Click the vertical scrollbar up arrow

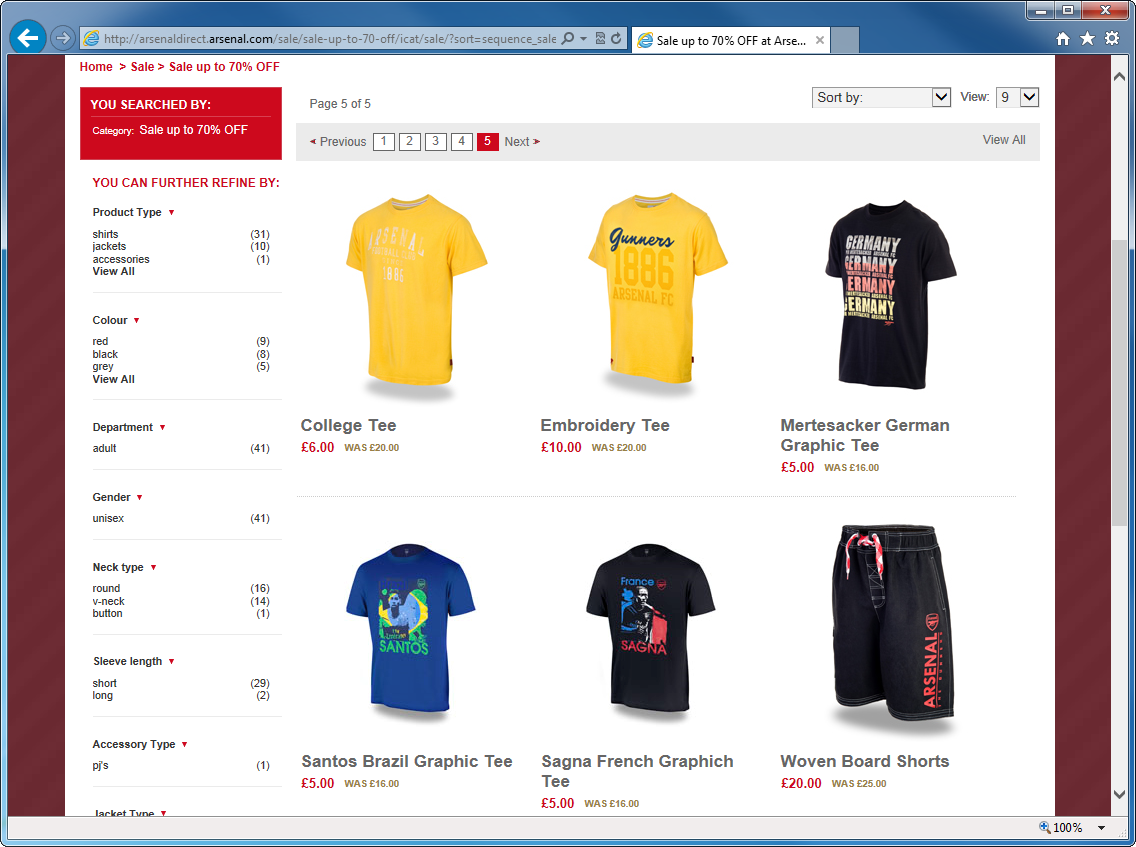point(1119,76)
